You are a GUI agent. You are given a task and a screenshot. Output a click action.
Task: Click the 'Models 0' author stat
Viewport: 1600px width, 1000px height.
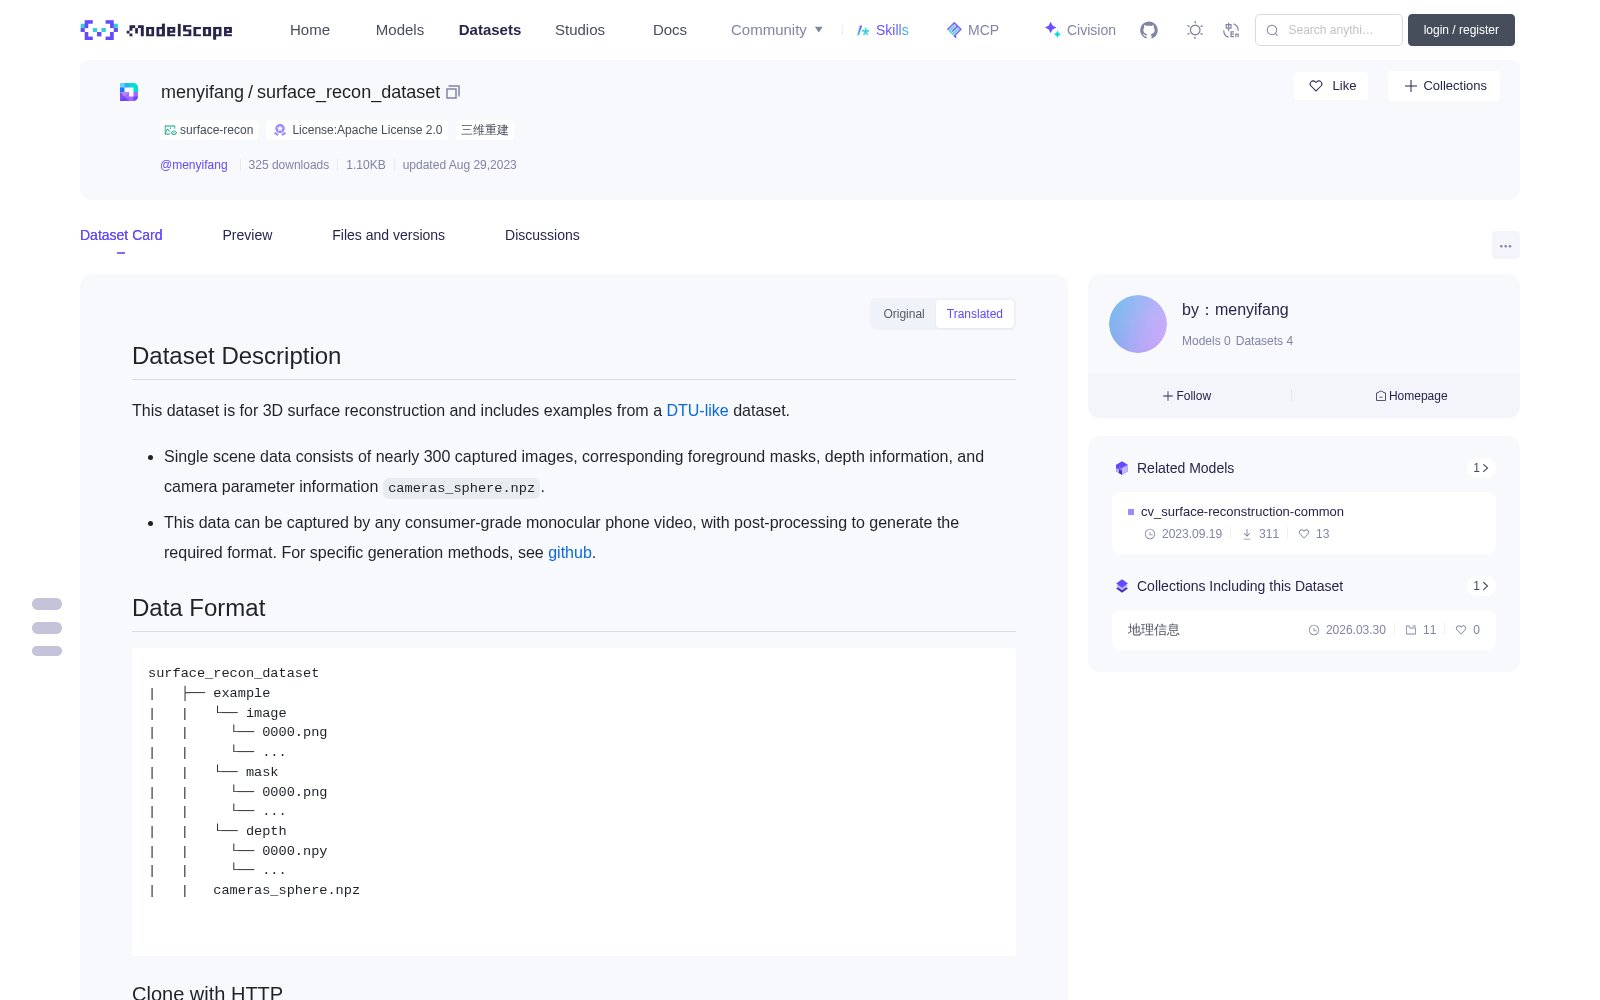(x=1206, y=341)
